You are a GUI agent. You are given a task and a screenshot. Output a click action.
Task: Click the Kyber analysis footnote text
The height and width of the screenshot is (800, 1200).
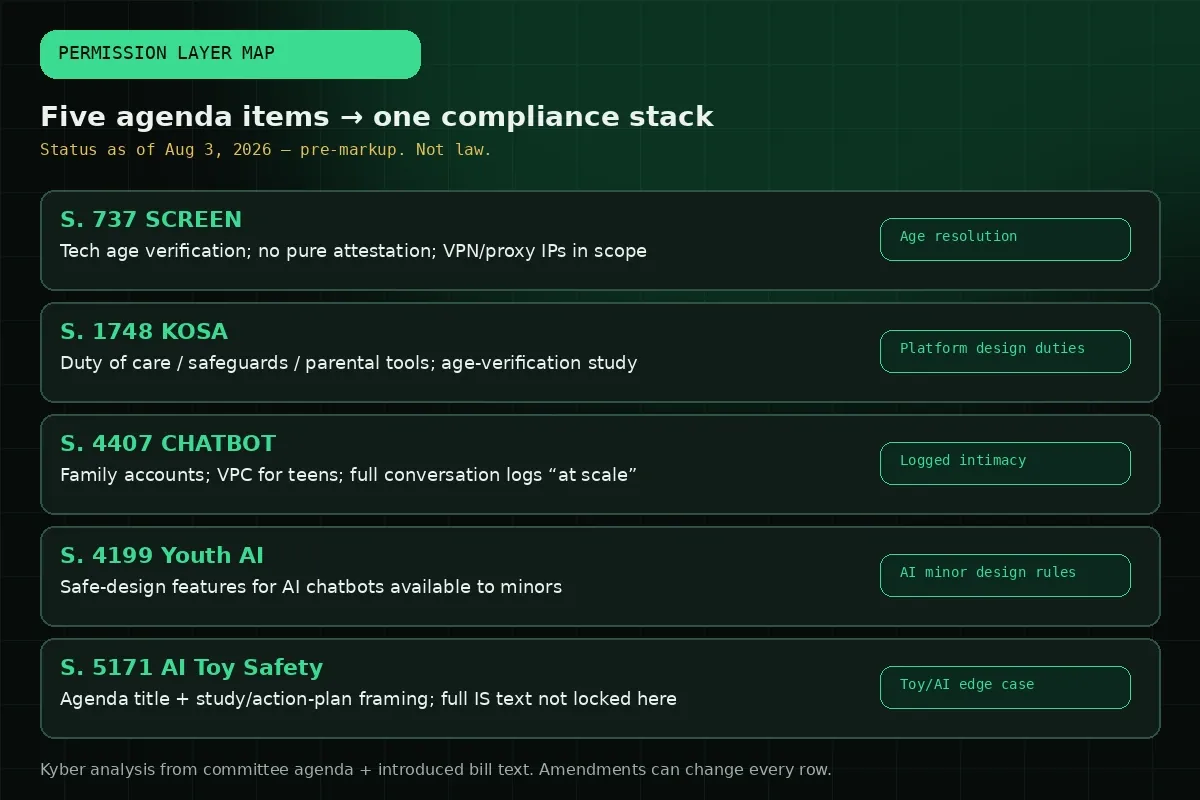[x=436, y=770]
